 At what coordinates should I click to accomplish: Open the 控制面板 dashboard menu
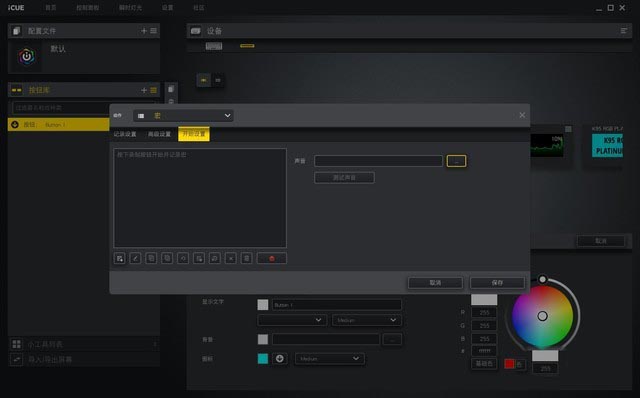pos(87,8)
